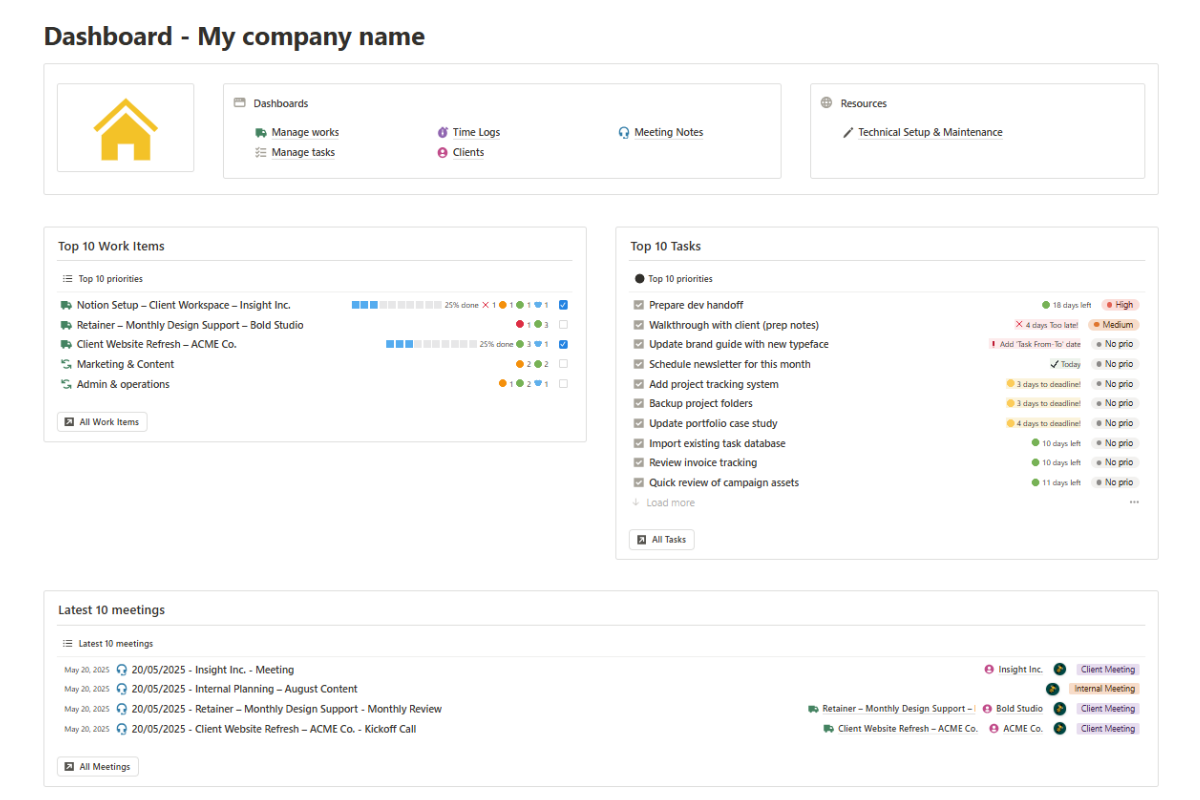Expand Load more under Top 10 Tasks
Viewport: 1200px width, 800px height.
point(664,503)
